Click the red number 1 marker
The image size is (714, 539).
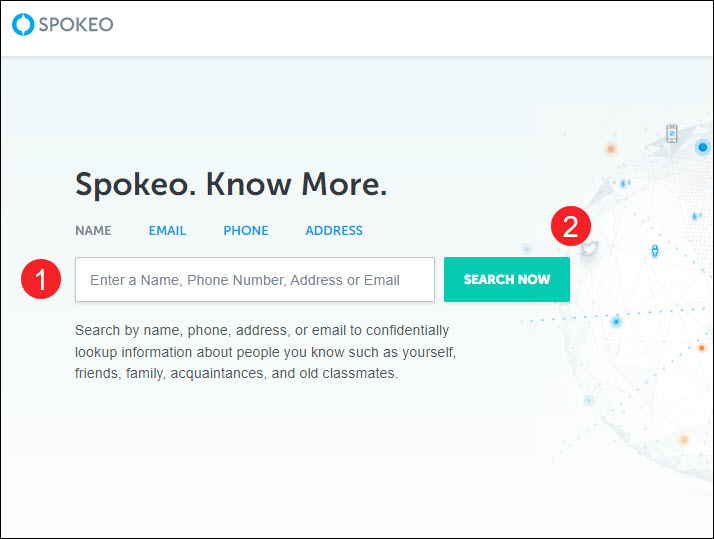pos(41,279)
